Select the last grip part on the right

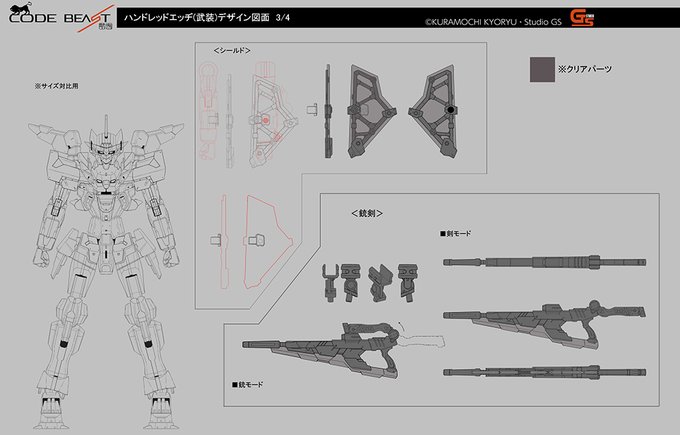pos(408,282)
